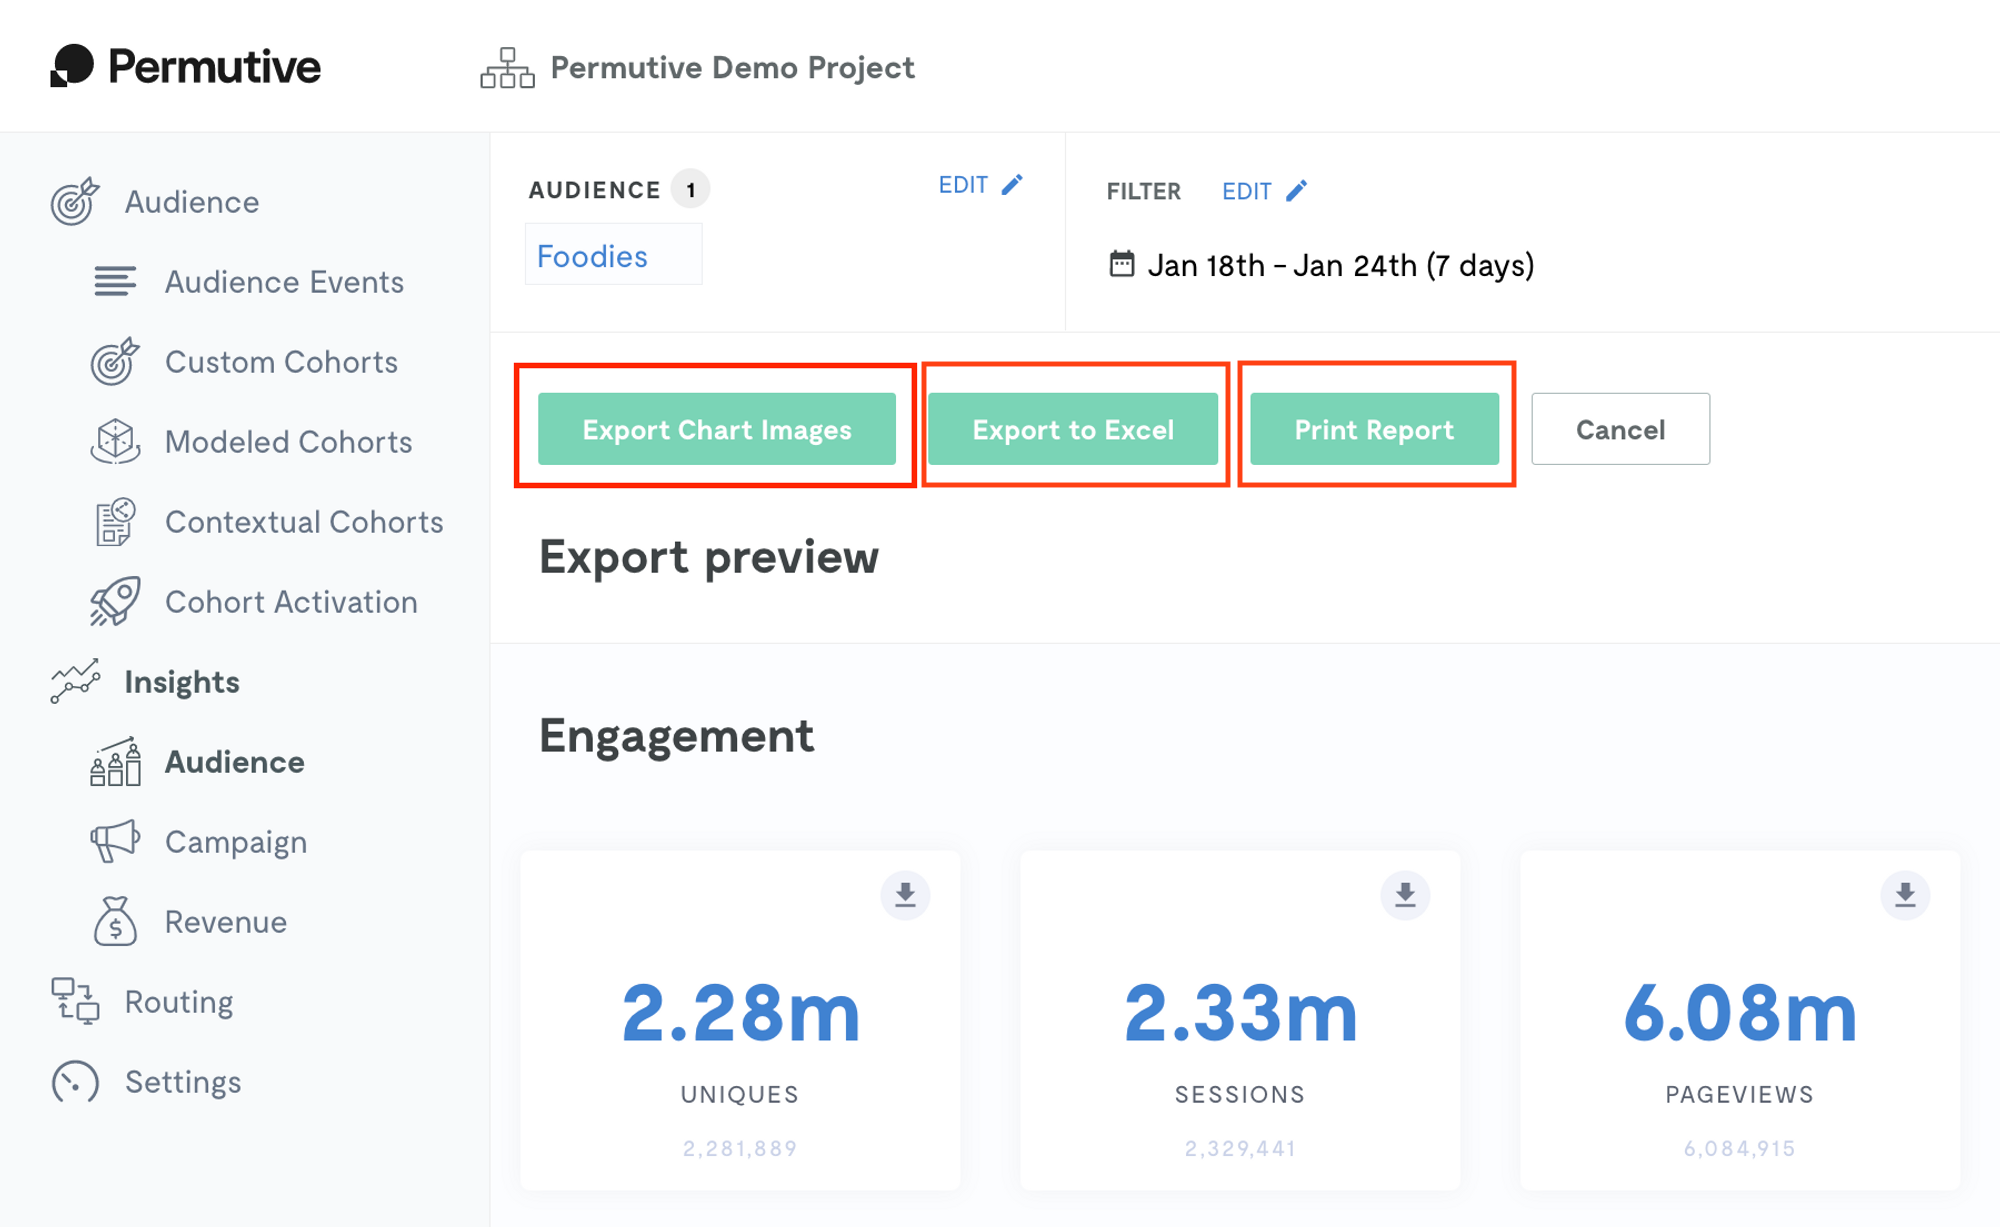Go to Campaign insights
The width and height of the screenshot is (2000, 1227).
[236, 842]
